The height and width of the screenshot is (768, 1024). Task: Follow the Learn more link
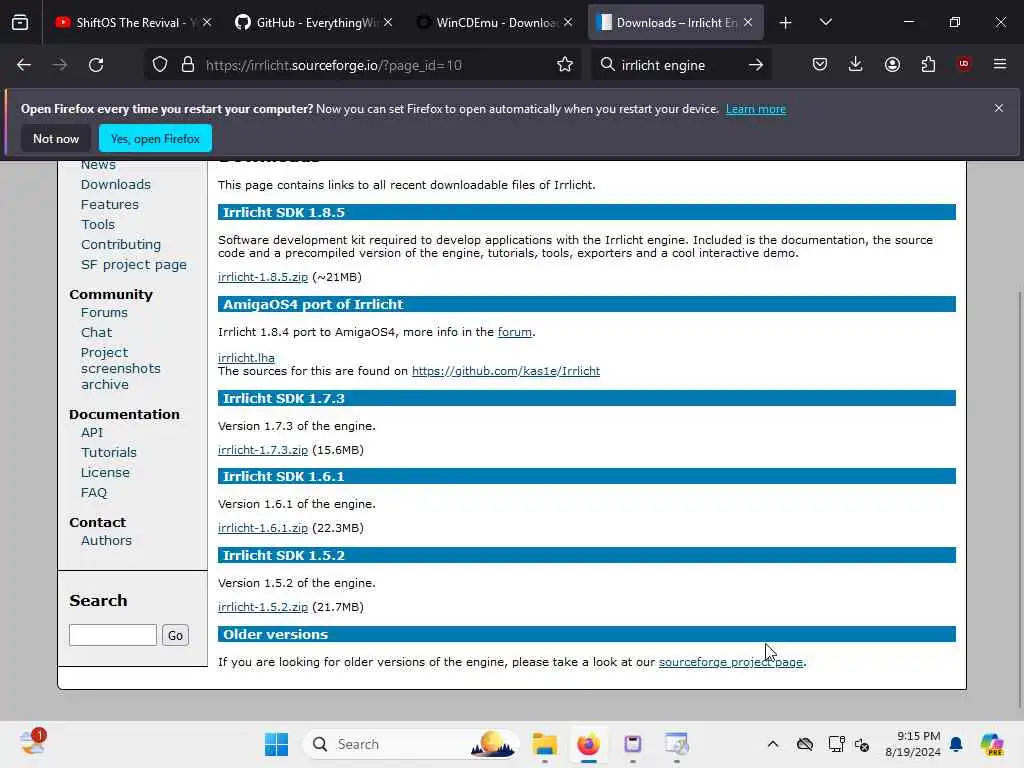coord(756,109)
